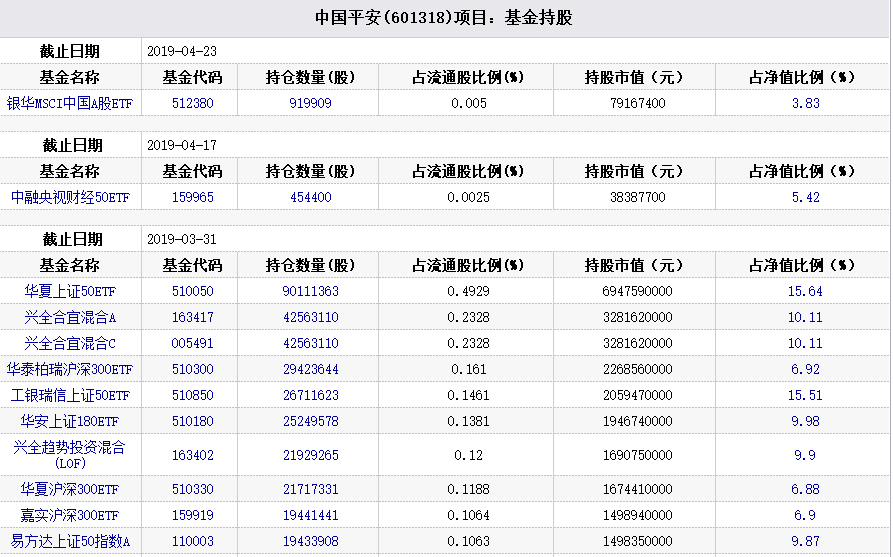
Task: Click net value ratio 6.92
Action: pos(805,370)
